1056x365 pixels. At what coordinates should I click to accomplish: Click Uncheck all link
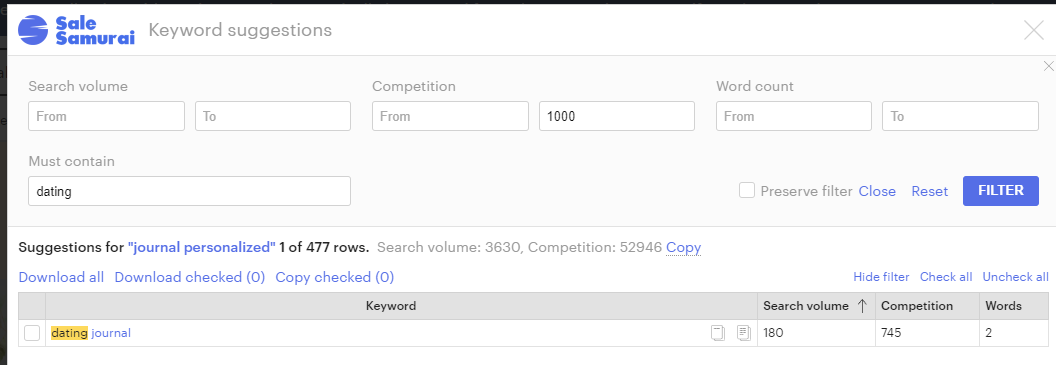click(x=1016, y=277)
